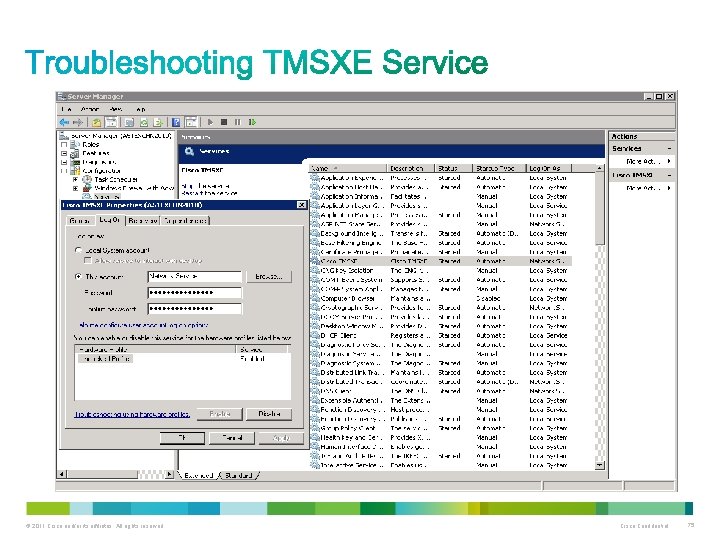The image size is (720, 540).
Task: Open the Troubleshooting using hardware profiles link
Action: pyautogui.click(x=132, y=414)
